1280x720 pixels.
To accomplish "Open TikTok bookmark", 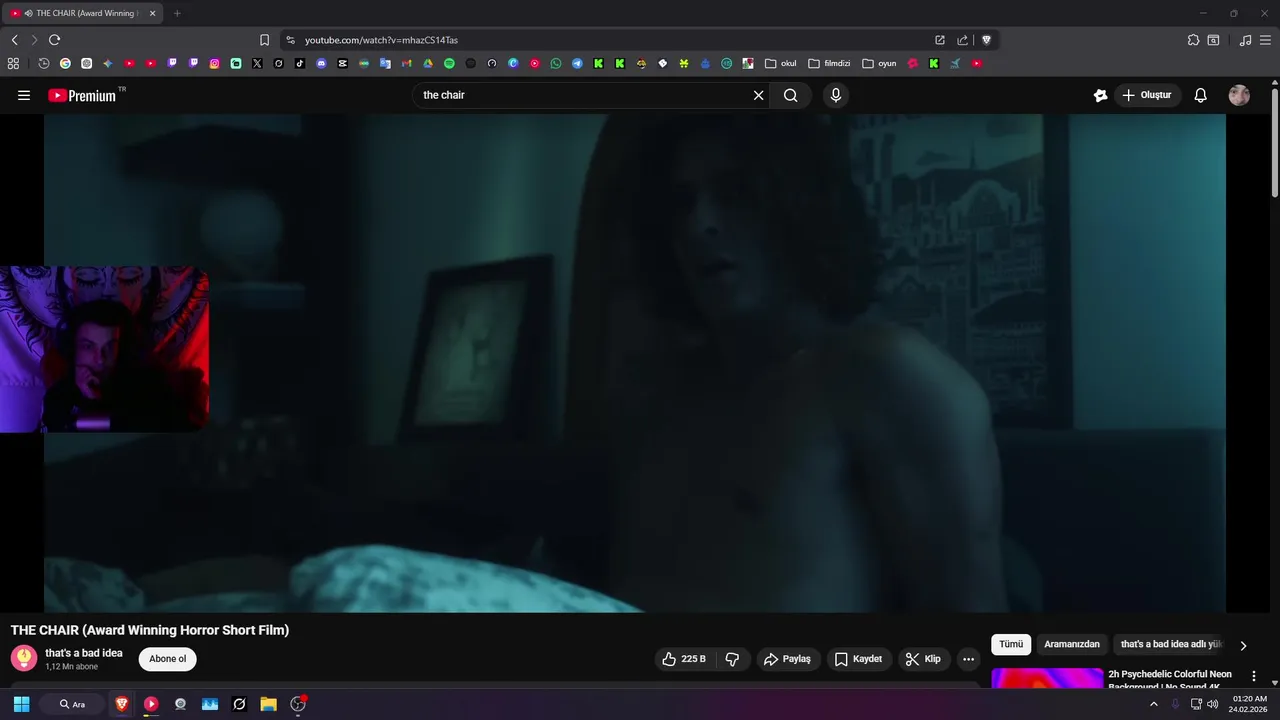I will (300, 63).
